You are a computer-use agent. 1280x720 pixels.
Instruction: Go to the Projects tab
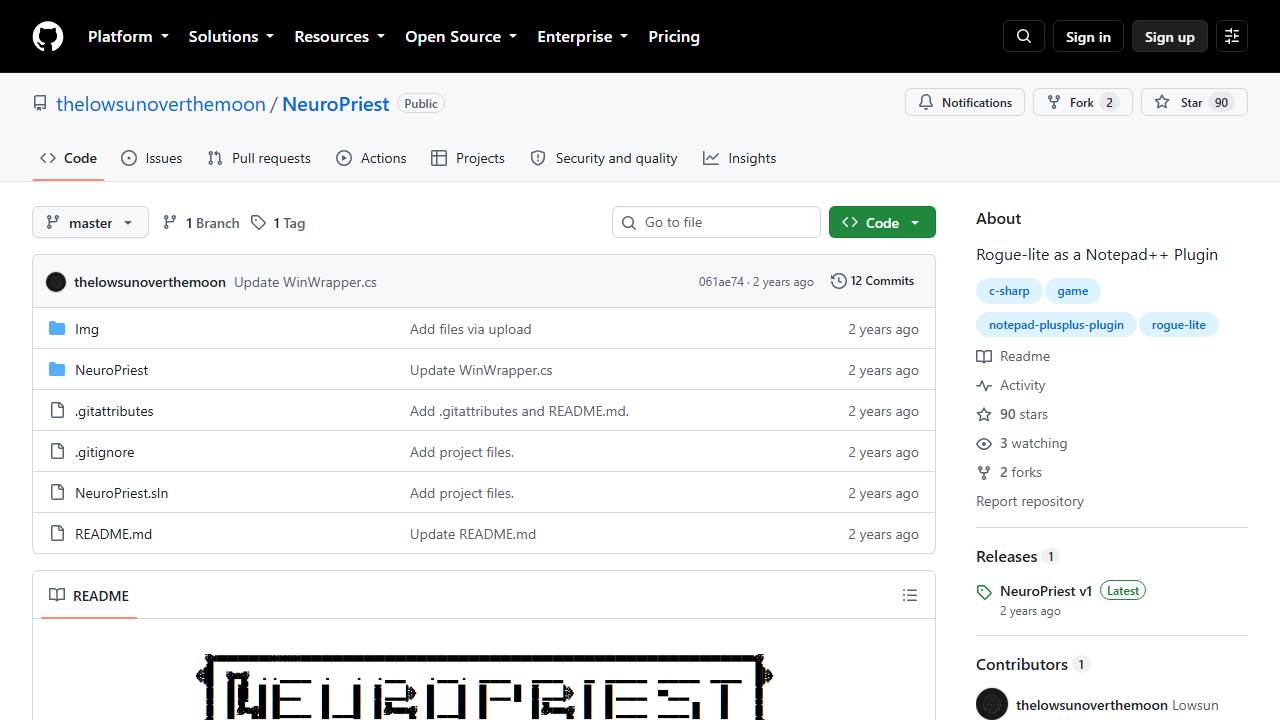point(468,158)
